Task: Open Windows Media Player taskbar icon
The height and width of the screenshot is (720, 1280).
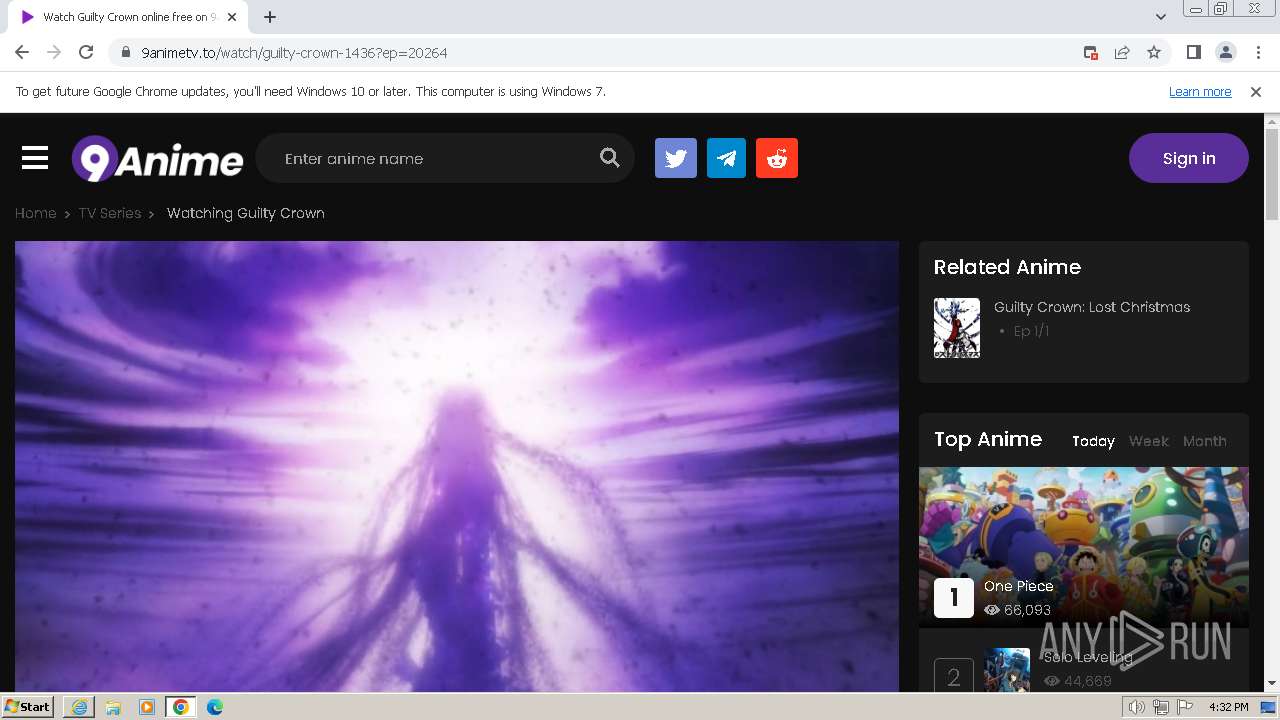Action: coord(147,707)
